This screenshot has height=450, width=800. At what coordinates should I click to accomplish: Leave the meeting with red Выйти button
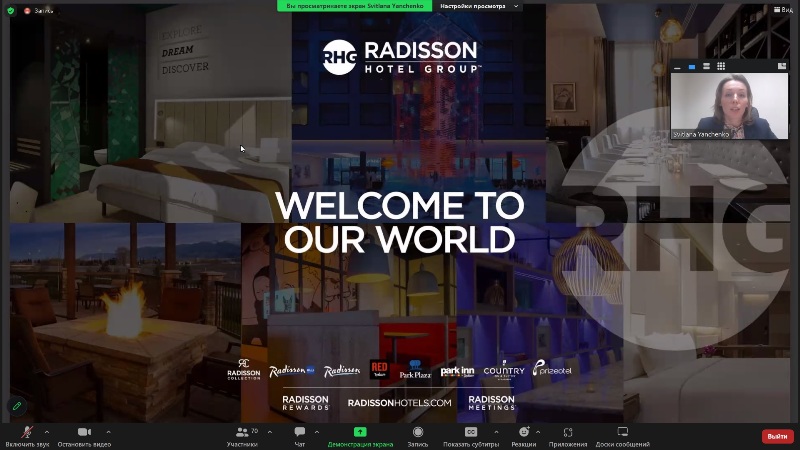click(x=778, y=436)
